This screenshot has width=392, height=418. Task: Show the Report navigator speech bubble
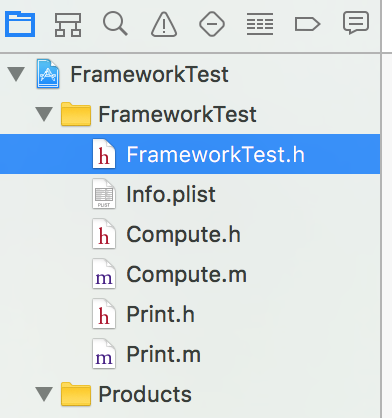[x=356, y=23]
